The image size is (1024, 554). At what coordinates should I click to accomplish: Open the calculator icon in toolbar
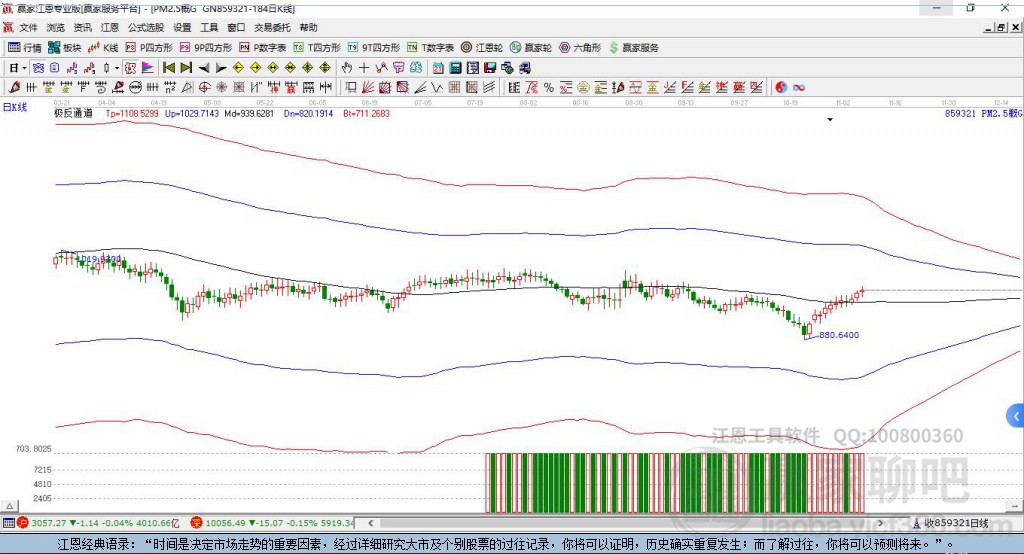click(x=455, y=68)
